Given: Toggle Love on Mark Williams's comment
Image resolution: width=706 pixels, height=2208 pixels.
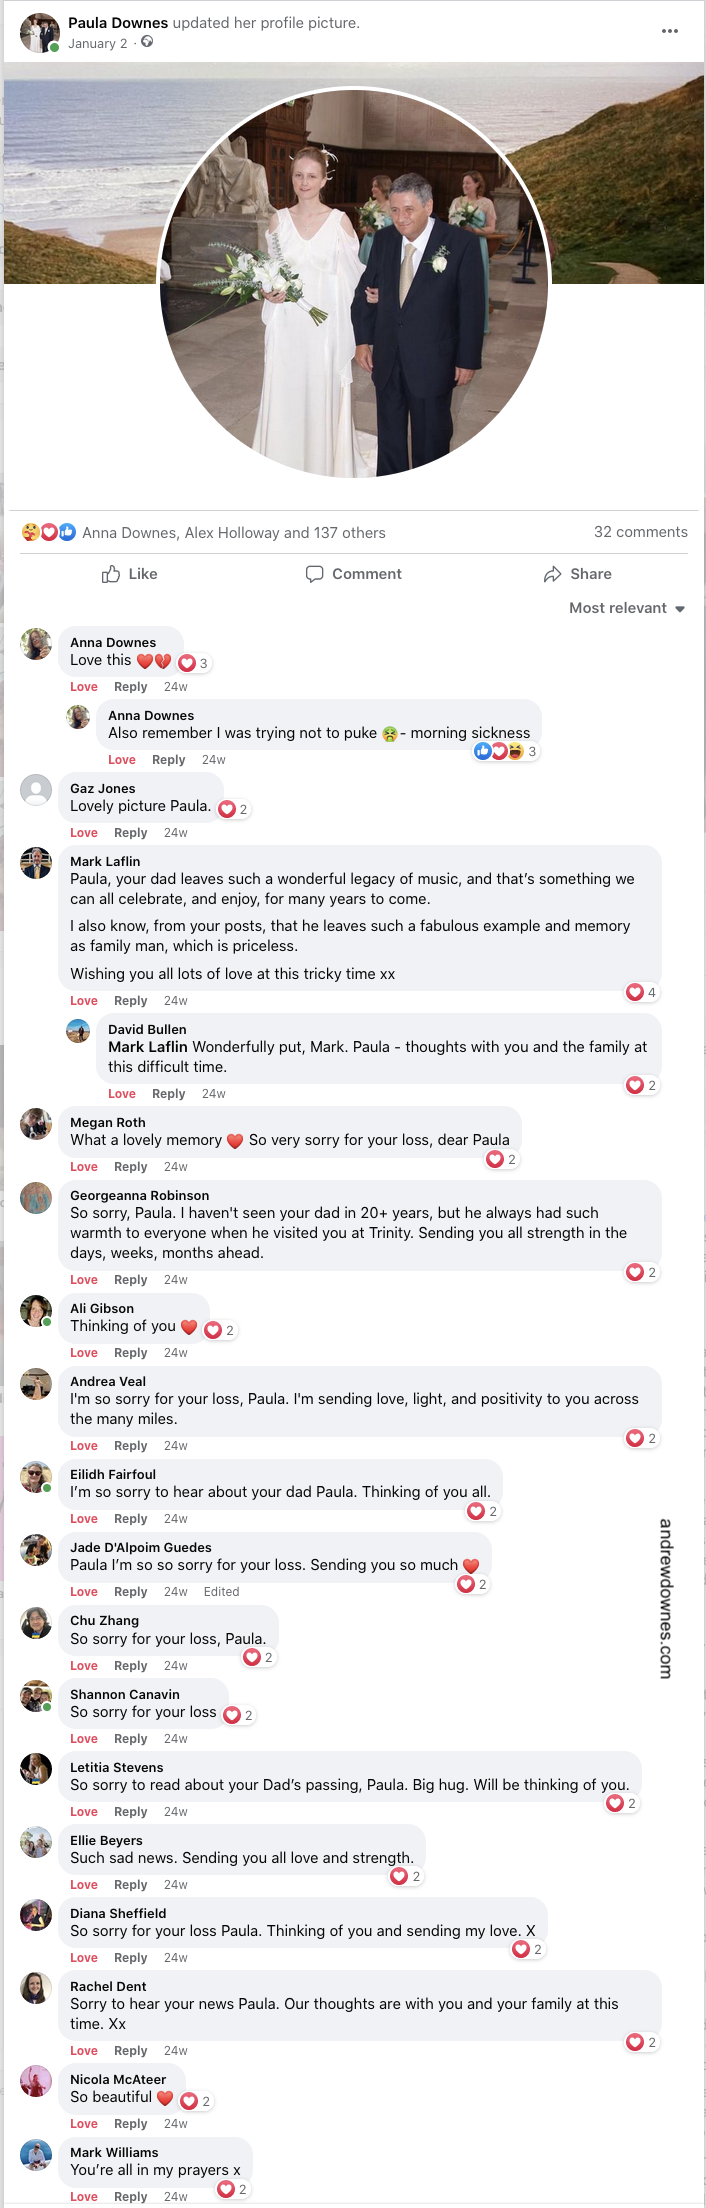Looking at the screenshot, I should (x=84, y=2197).
